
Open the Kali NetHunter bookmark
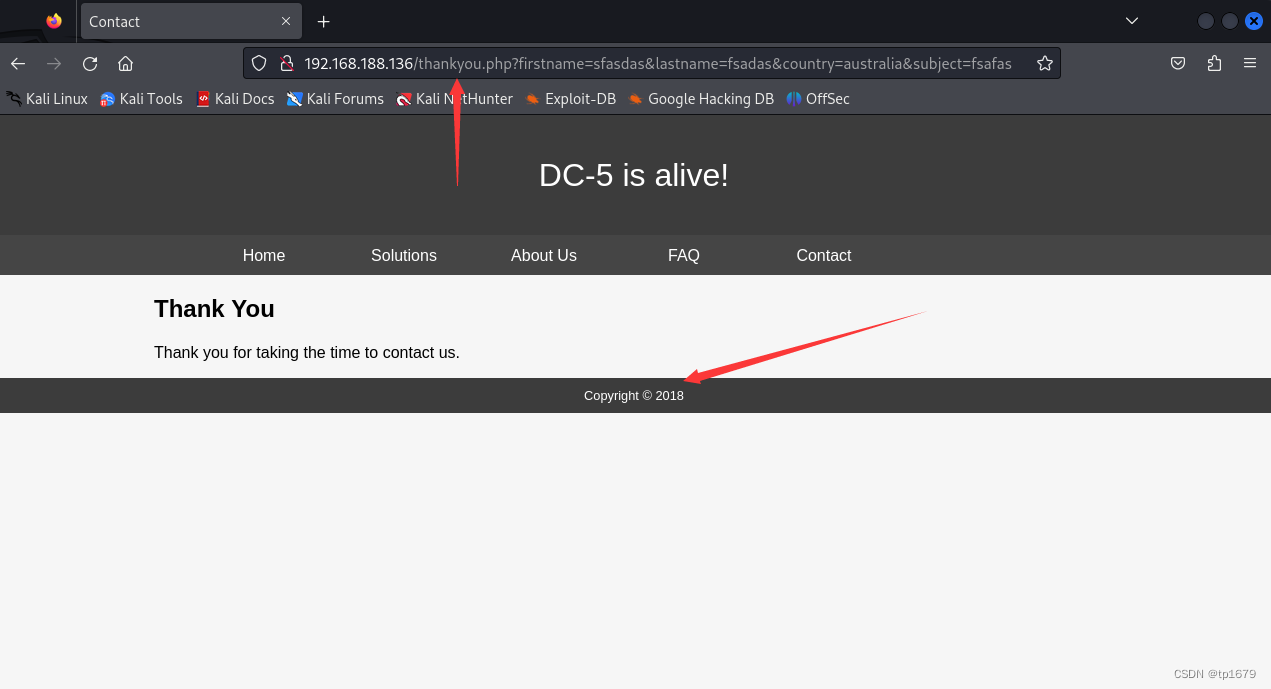454,99
